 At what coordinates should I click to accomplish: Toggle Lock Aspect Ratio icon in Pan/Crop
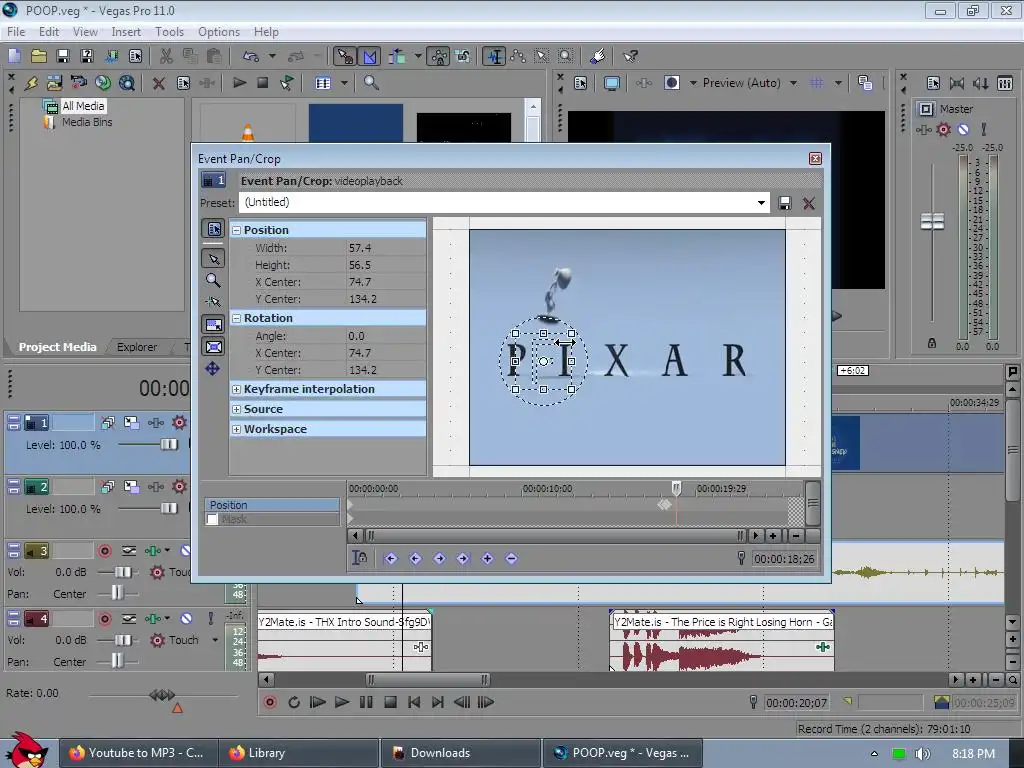click(213, 325)
